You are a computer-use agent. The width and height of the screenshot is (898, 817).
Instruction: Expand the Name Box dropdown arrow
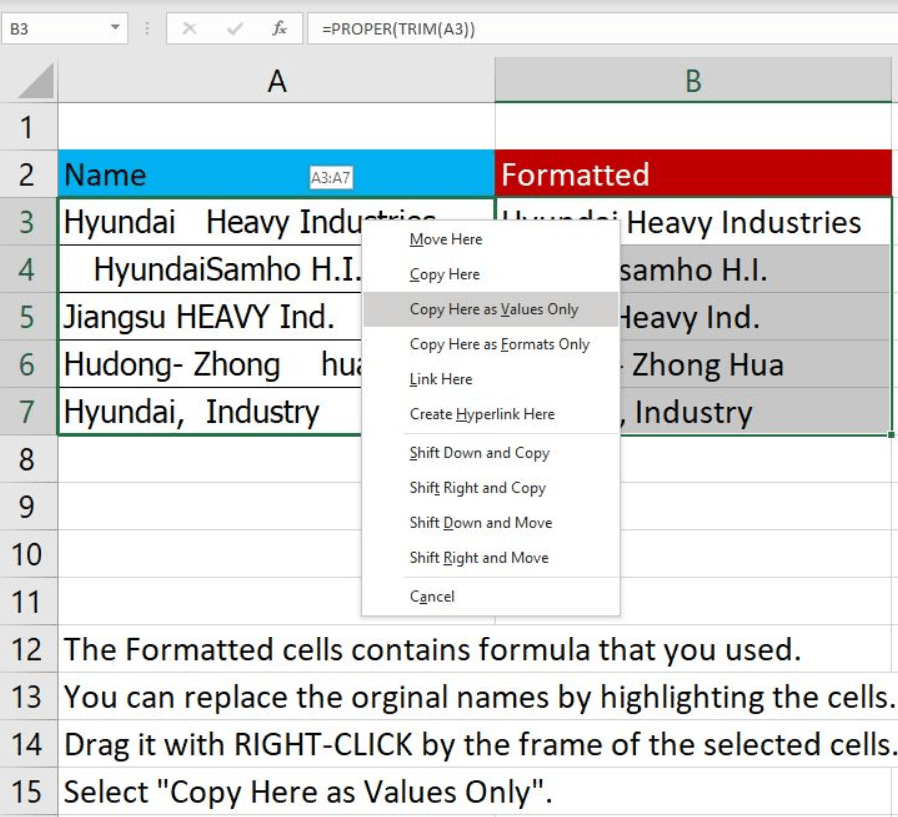point(116,29)
